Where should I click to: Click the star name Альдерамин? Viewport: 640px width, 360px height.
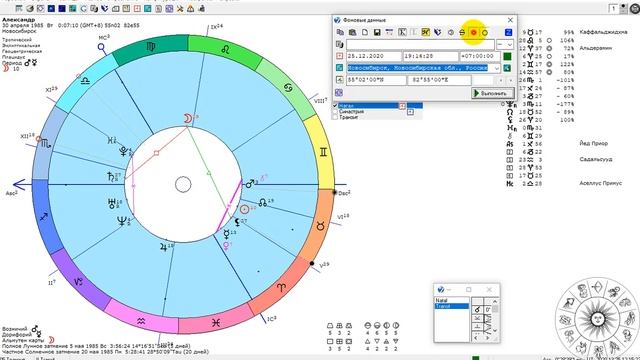pos(596,48)
